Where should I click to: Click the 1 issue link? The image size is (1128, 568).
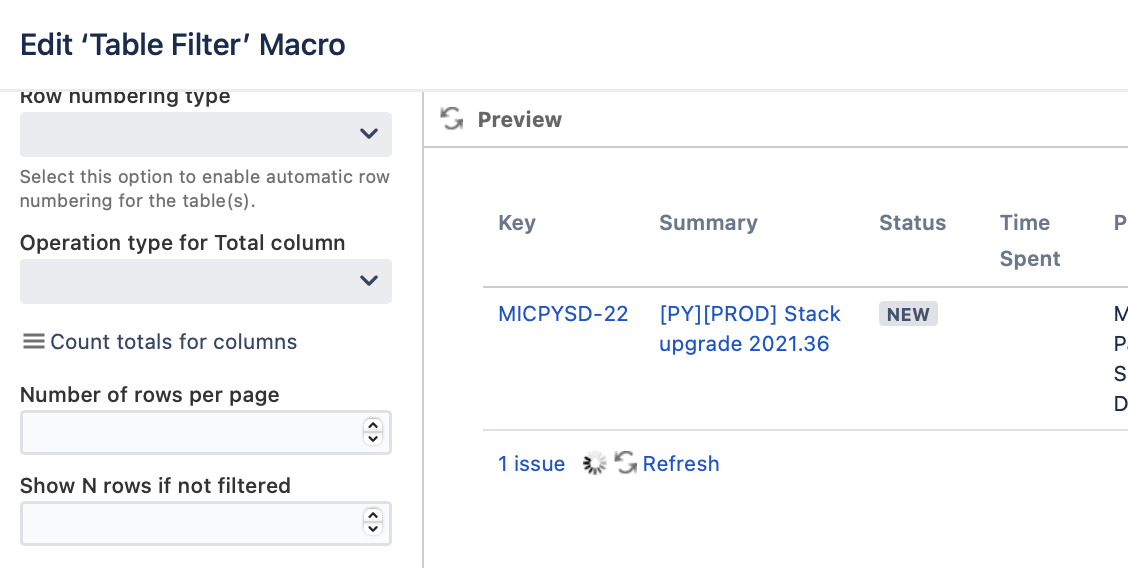point(532,464)
